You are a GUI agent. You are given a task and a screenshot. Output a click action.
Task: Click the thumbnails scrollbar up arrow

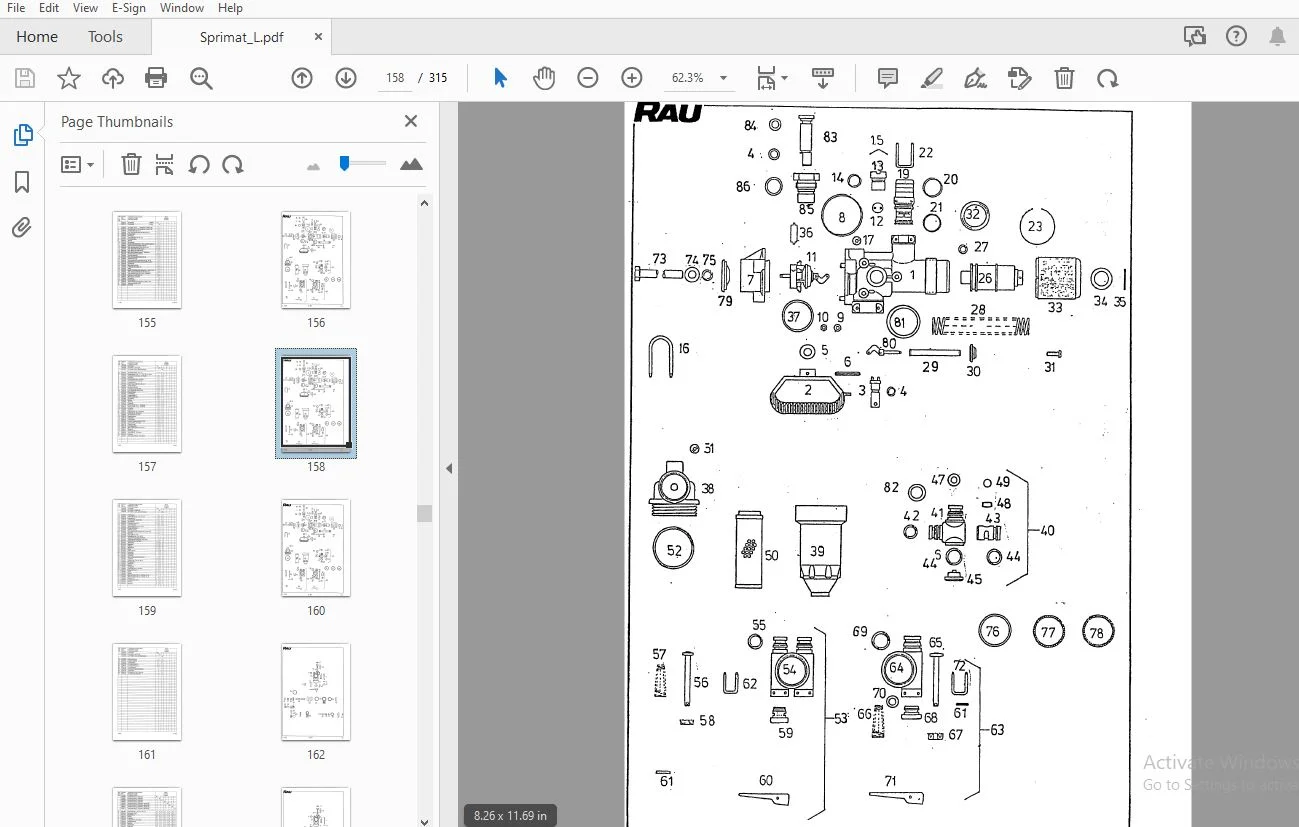(425, 203)
